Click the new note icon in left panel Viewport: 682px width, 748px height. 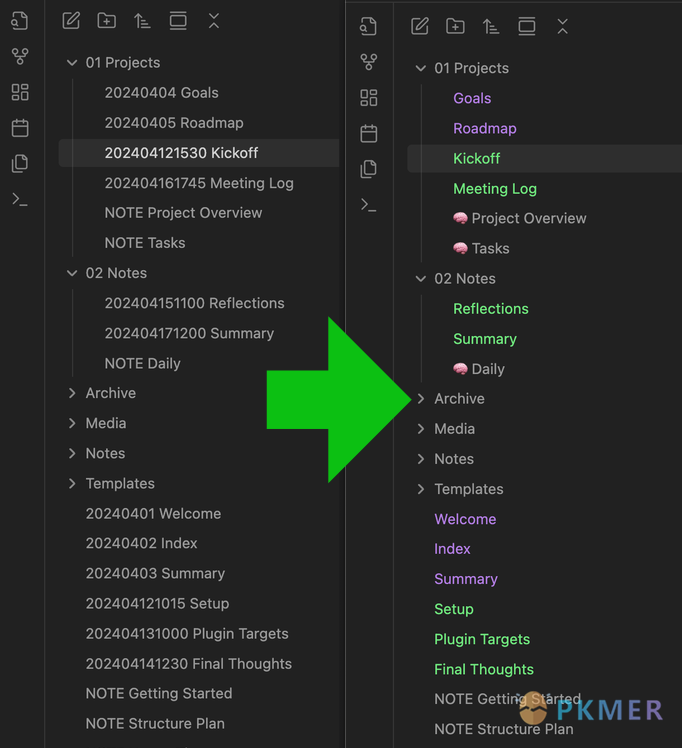[71, 21]
